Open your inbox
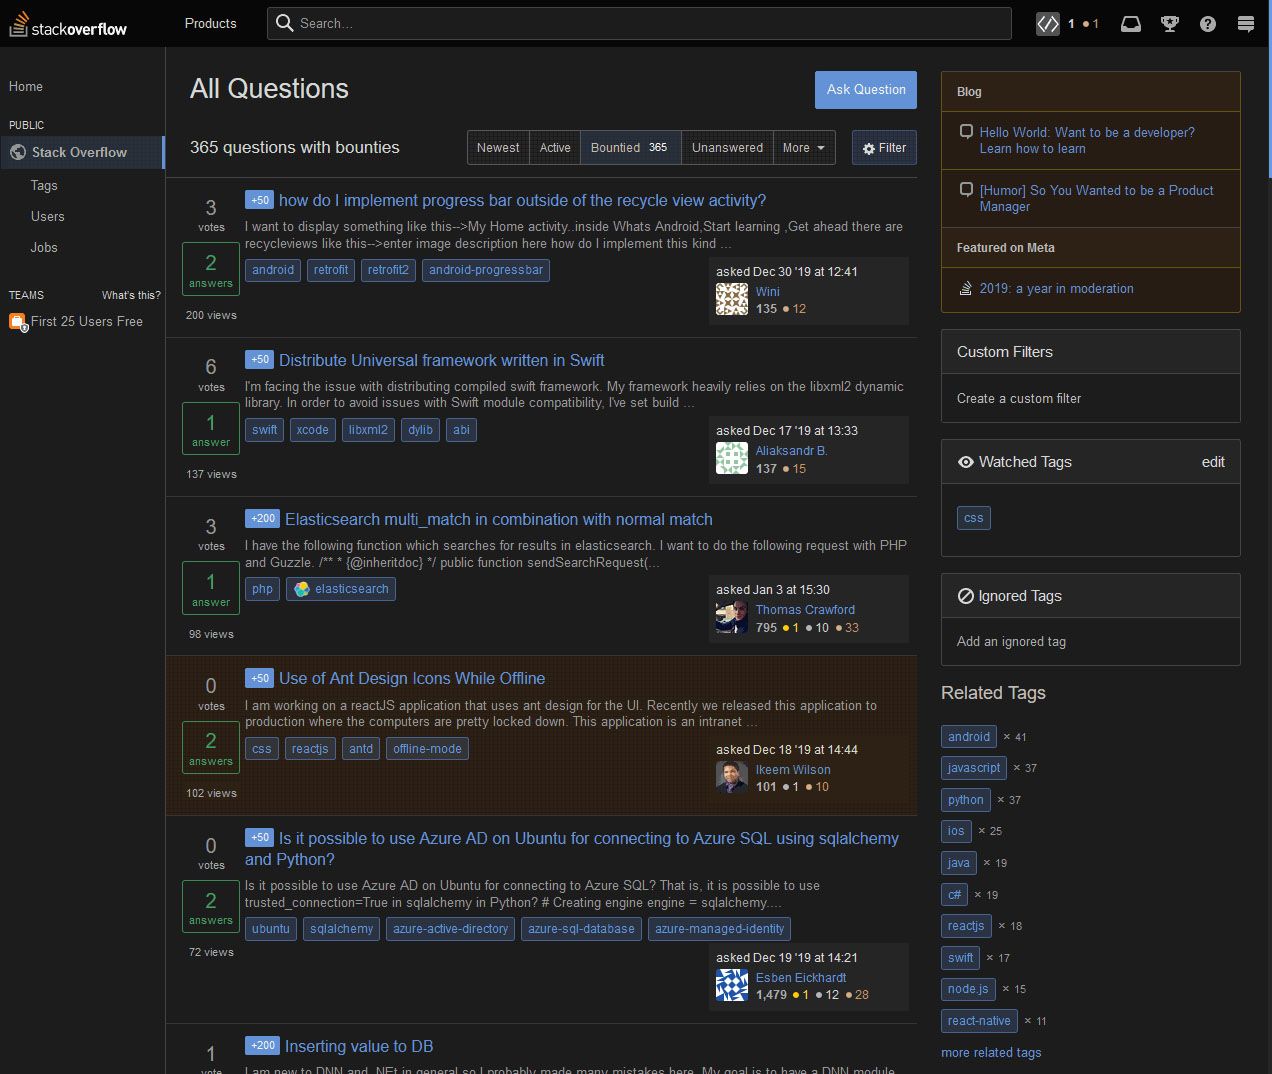 coord(1130,23)
